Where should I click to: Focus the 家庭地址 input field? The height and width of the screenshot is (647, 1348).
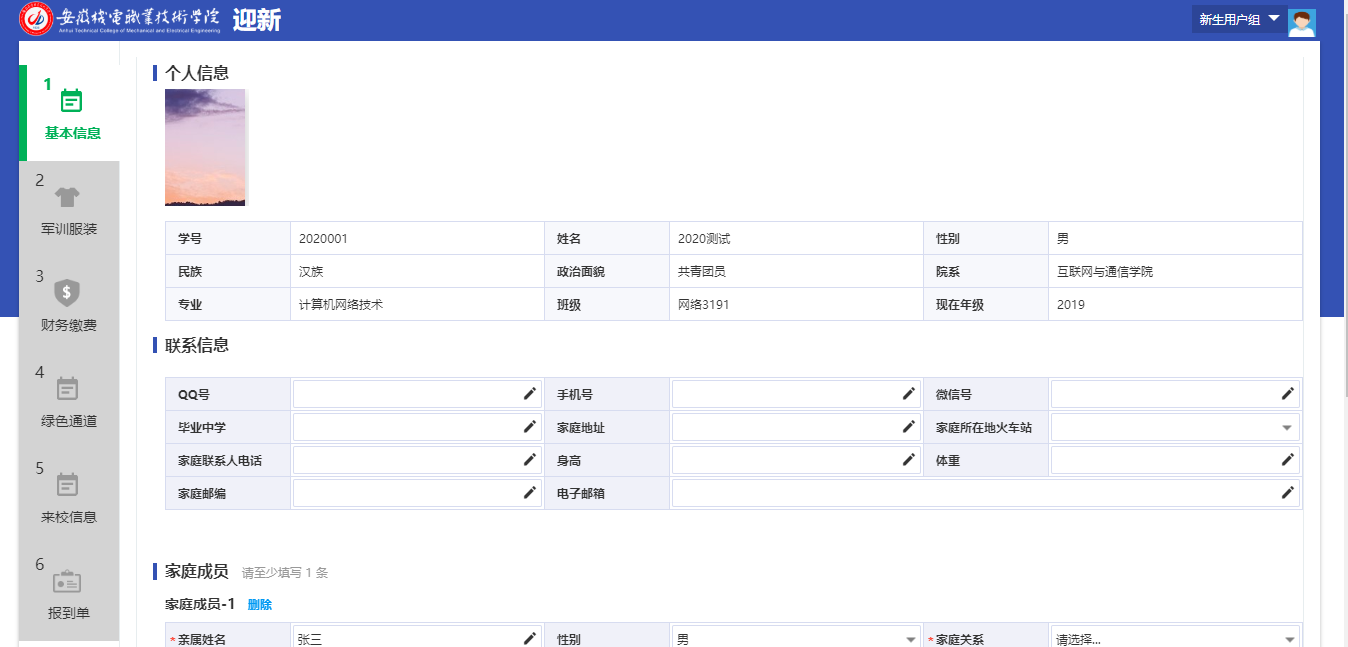[x=796, y=427]
